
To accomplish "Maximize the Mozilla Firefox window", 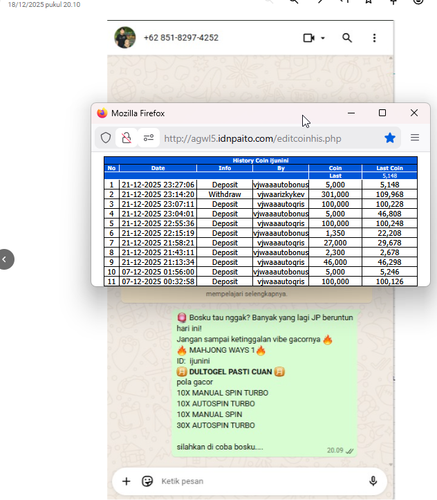I will tap(382, 113).
